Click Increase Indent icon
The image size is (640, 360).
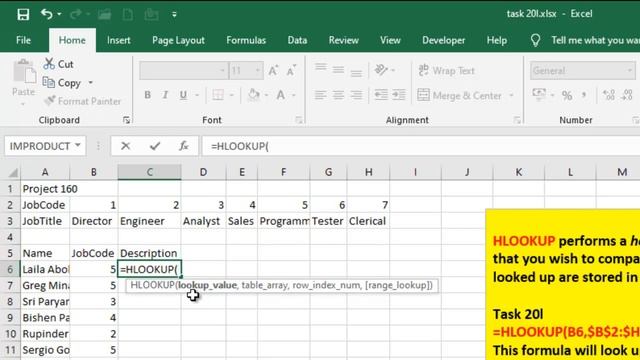[399, 95]
